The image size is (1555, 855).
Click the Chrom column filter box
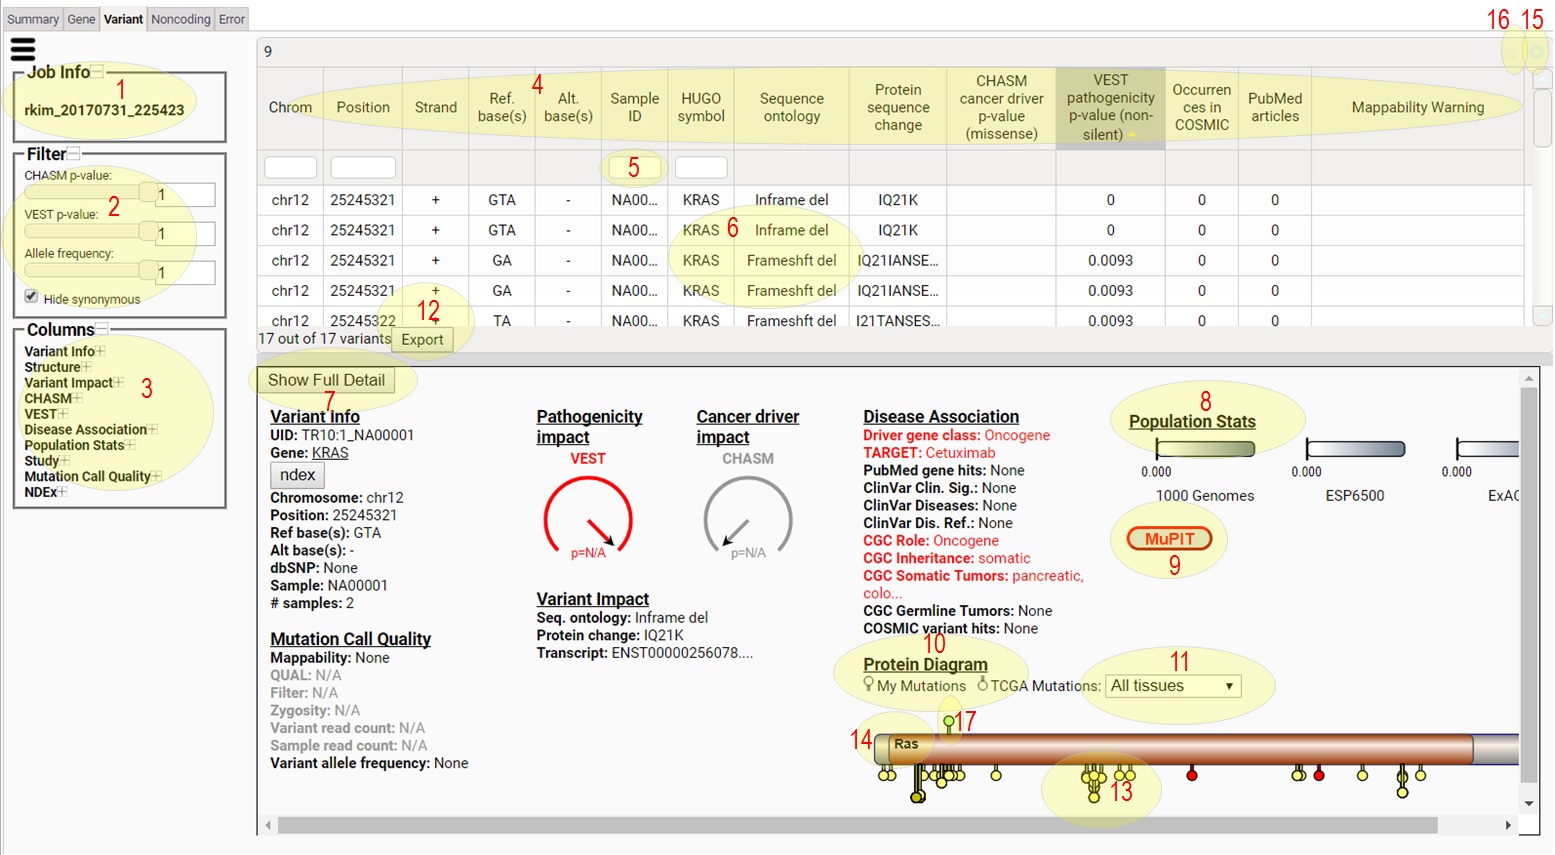tap(290, 167)
